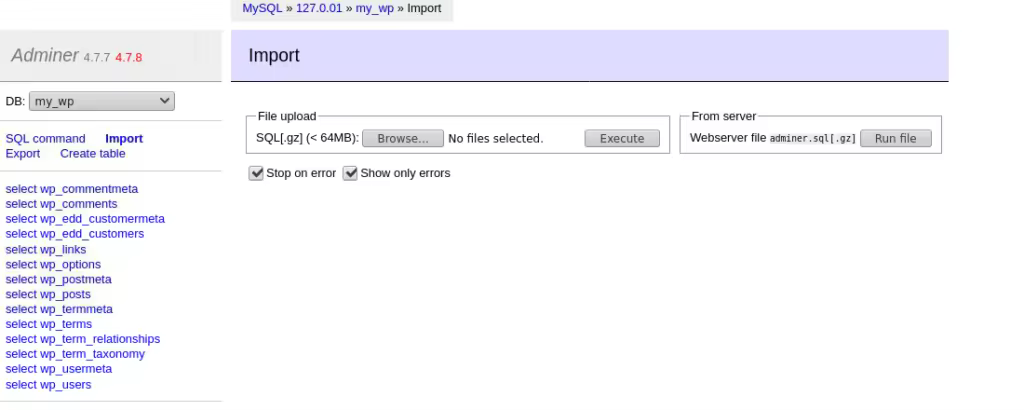Click "select" beside wp_edd_customermeta
The width and height of the screenshot is (1024, 410).
coord(21,219)
